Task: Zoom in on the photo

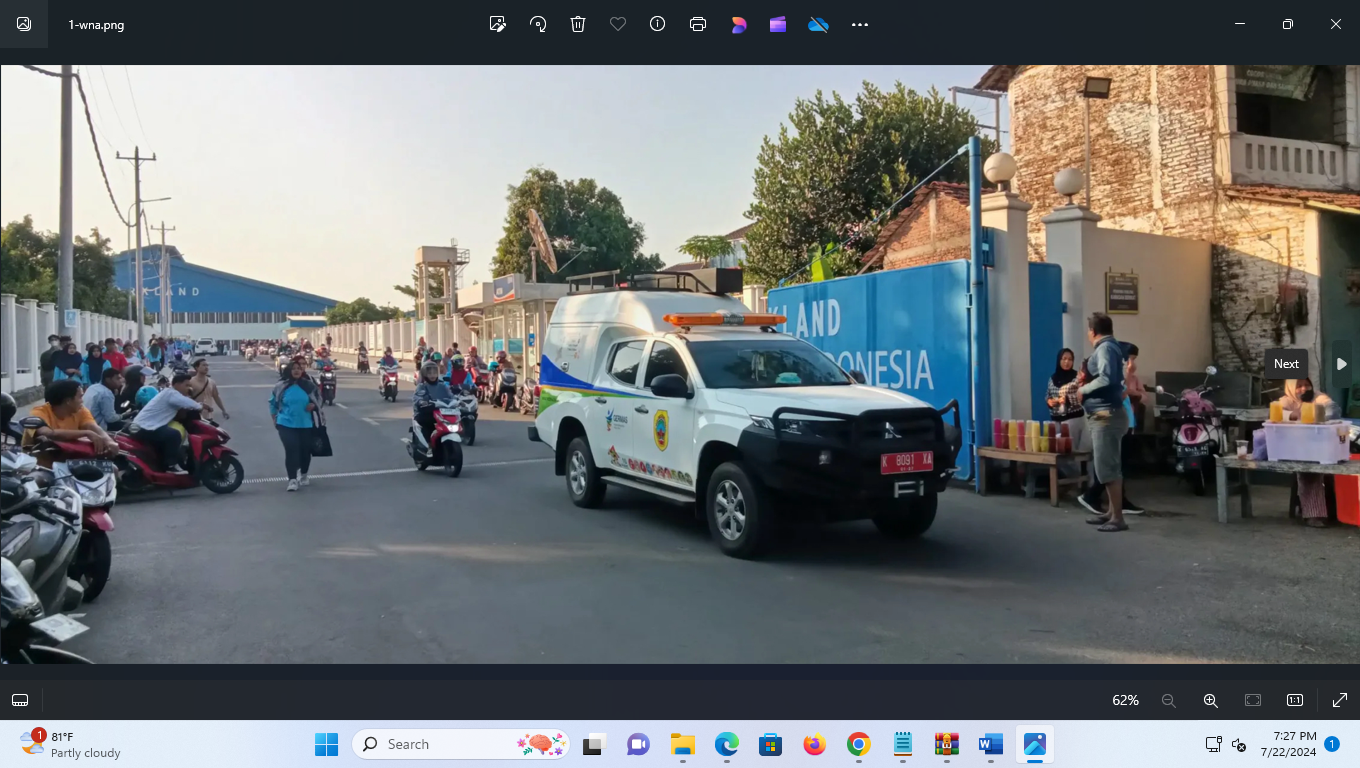Action: 1210,700
